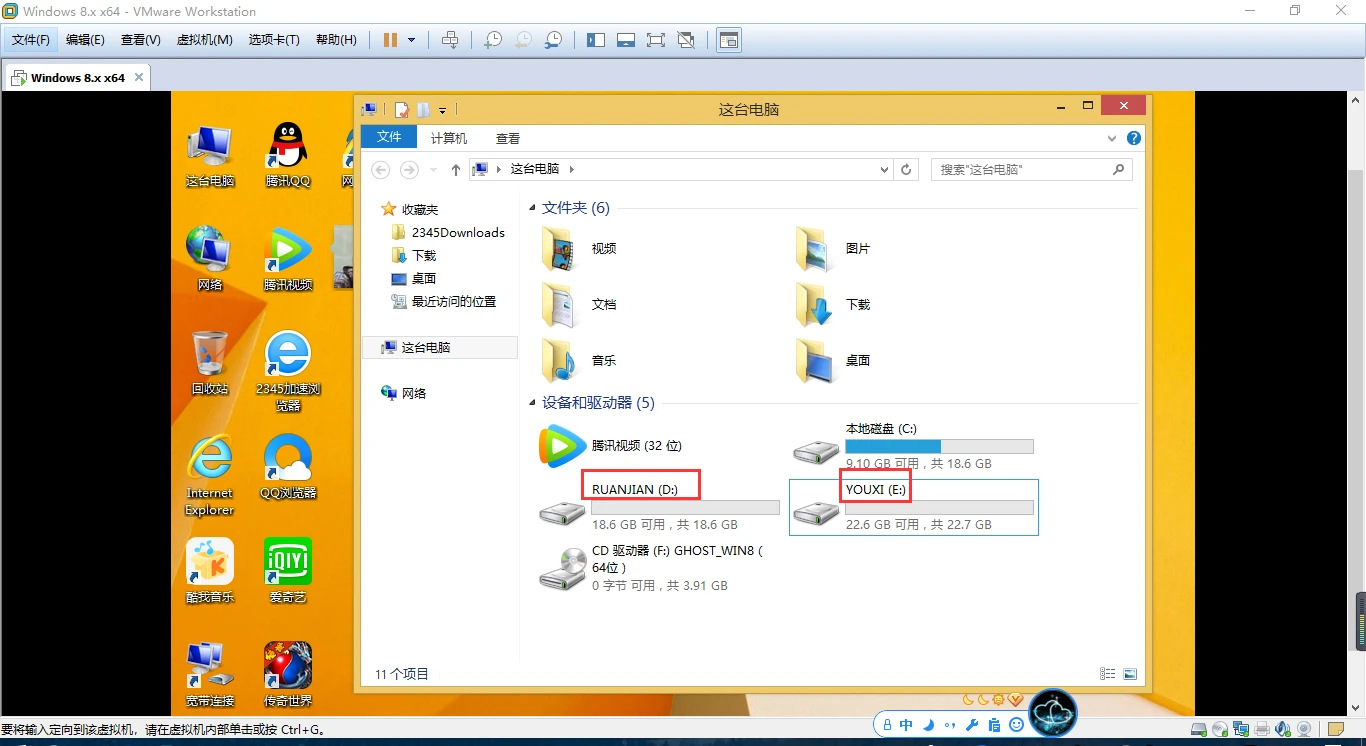Switch Explorer to details view layout

point(1108,674)
